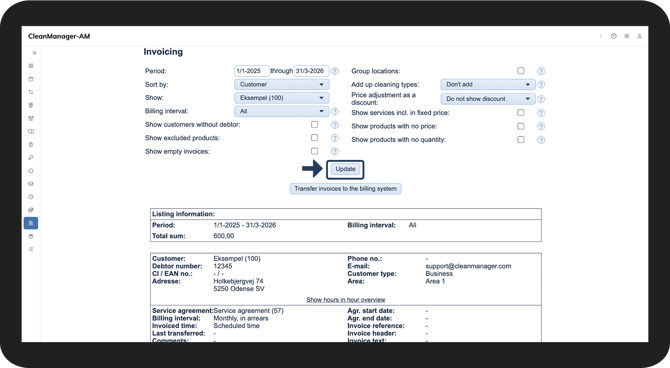Check the Show empty invoices box
Screen dimensions: 670x368
pos(314,151)
